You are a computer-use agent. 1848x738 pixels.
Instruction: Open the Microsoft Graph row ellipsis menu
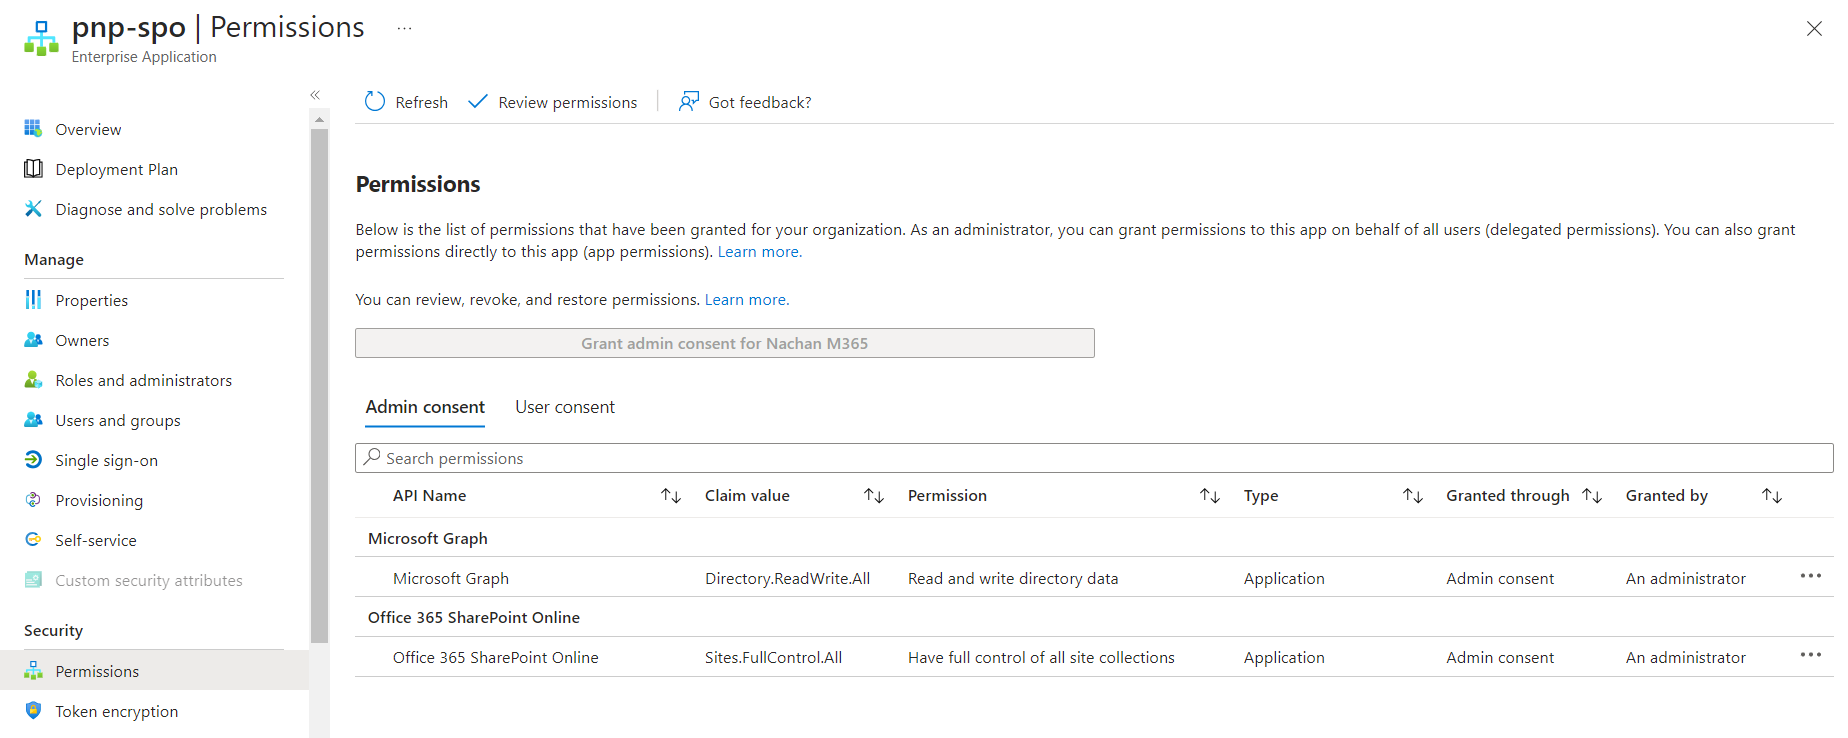[1810, 576]
